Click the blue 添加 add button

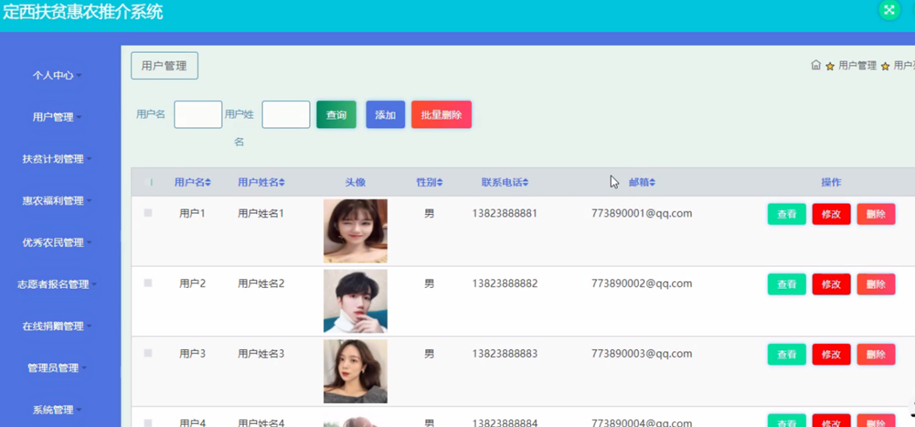pyautogui.click(x=385, y=114)
